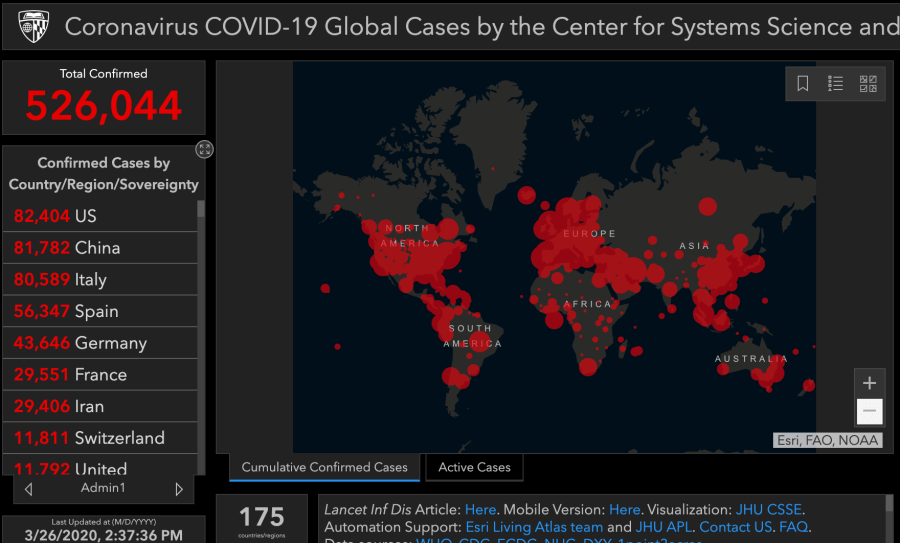This screenshot has height=543, width=900.
Task: Follow the Contact US link
Action: (x=735, y=527)
